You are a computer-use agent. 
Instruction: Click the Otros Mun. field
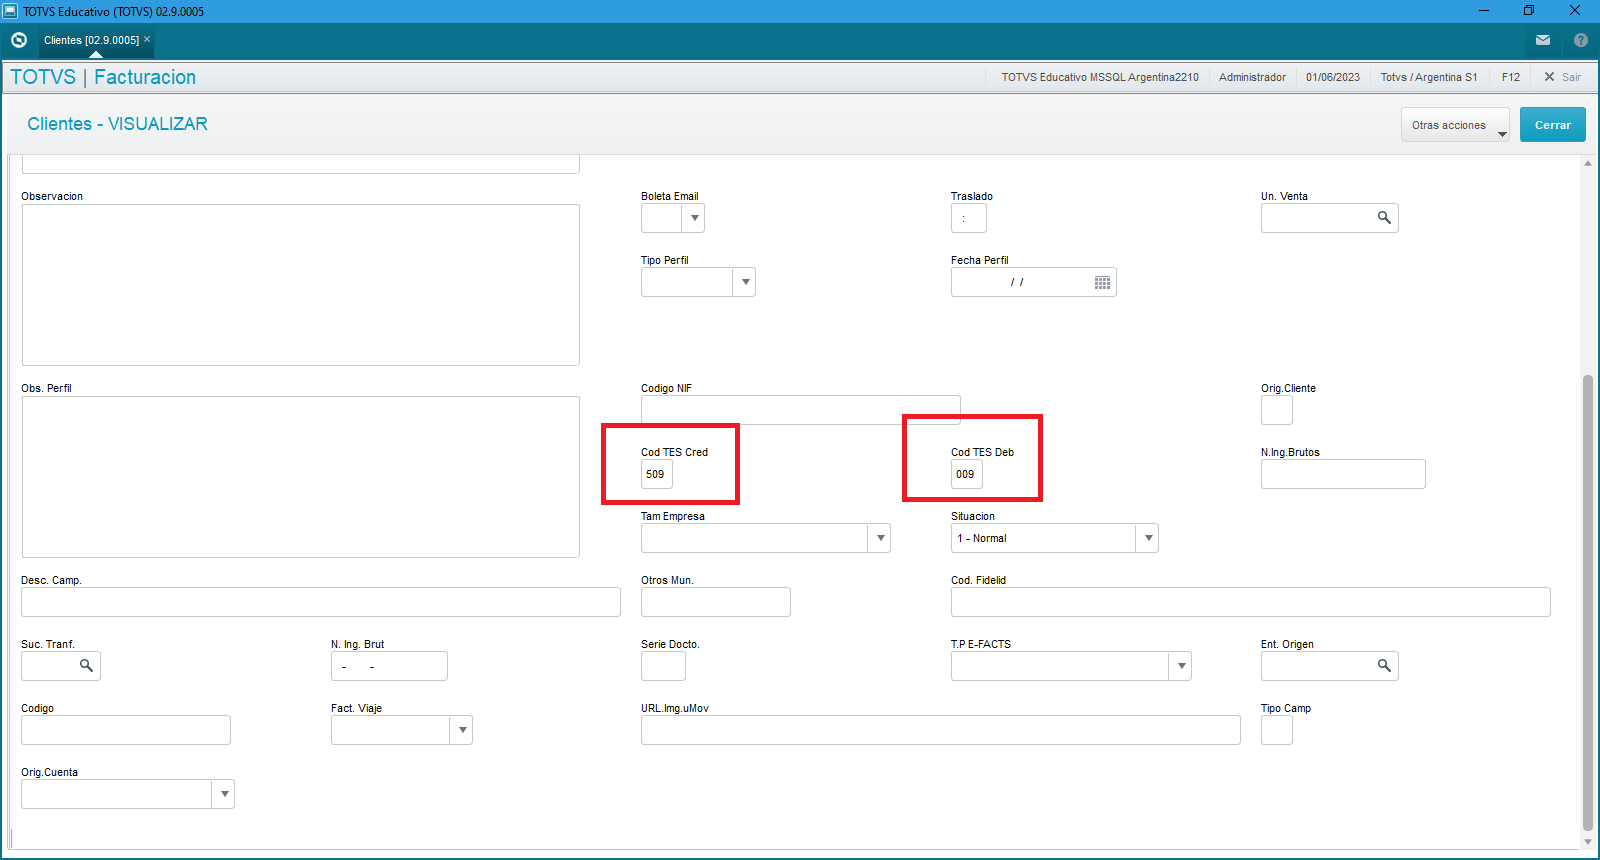coord(716,602)
